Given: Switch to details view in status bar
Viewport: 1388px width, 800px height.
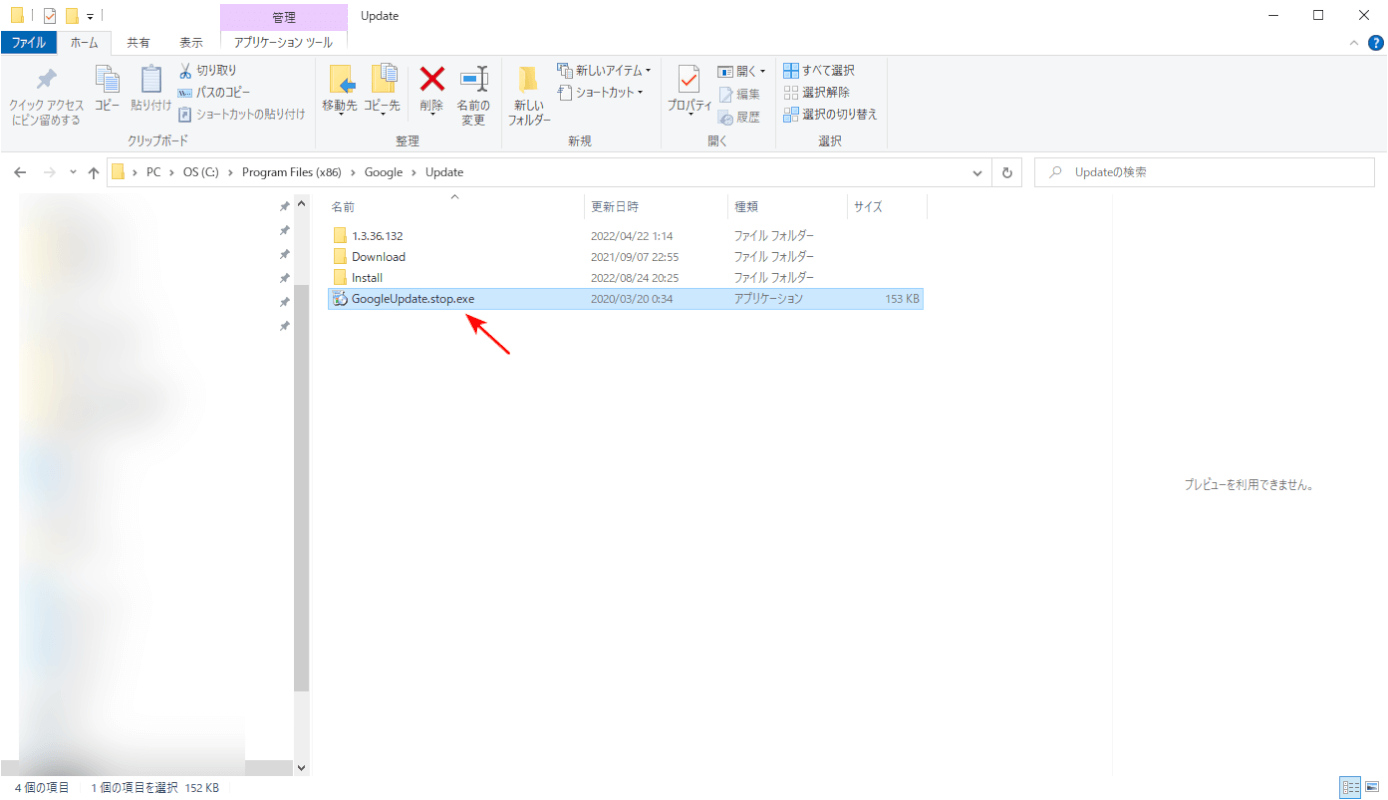Looking at the screenshot, I should pyautogui.click(x=1349, y=788).
